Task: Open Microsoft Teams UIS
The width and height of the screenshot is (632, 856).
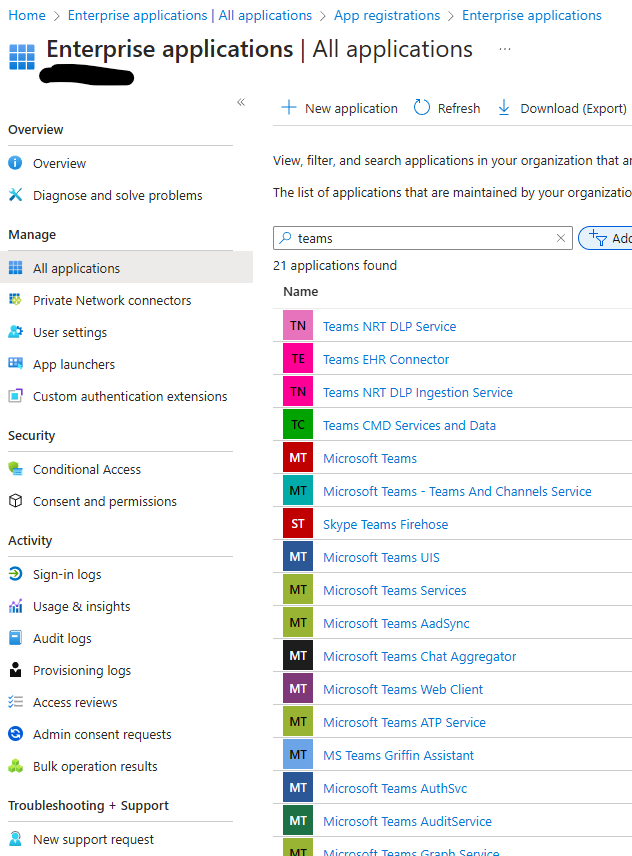Action: (381, 557)
